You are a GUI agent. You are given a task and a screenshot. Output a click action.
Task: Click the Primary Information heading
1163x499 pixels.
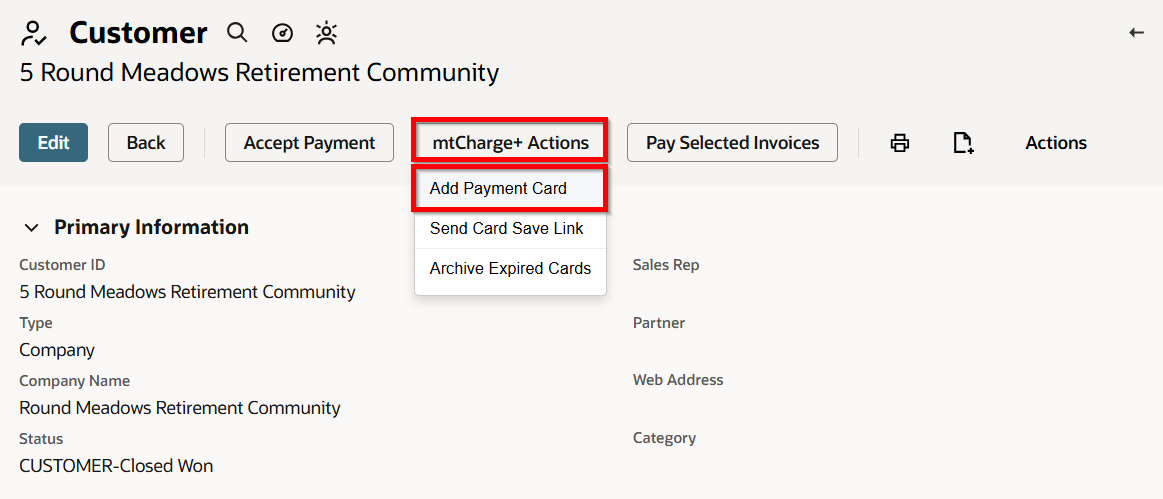coord(151,227)
